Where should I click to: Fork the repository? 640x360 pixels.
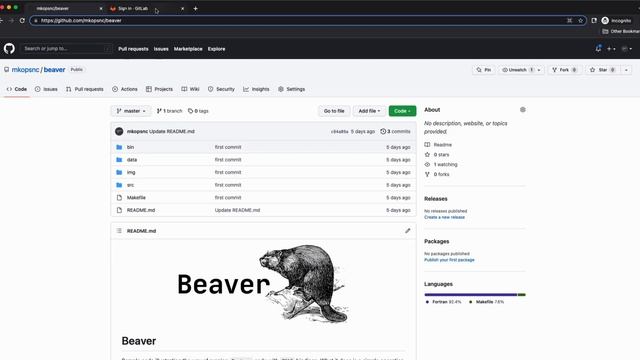click(x=564, y=70)
